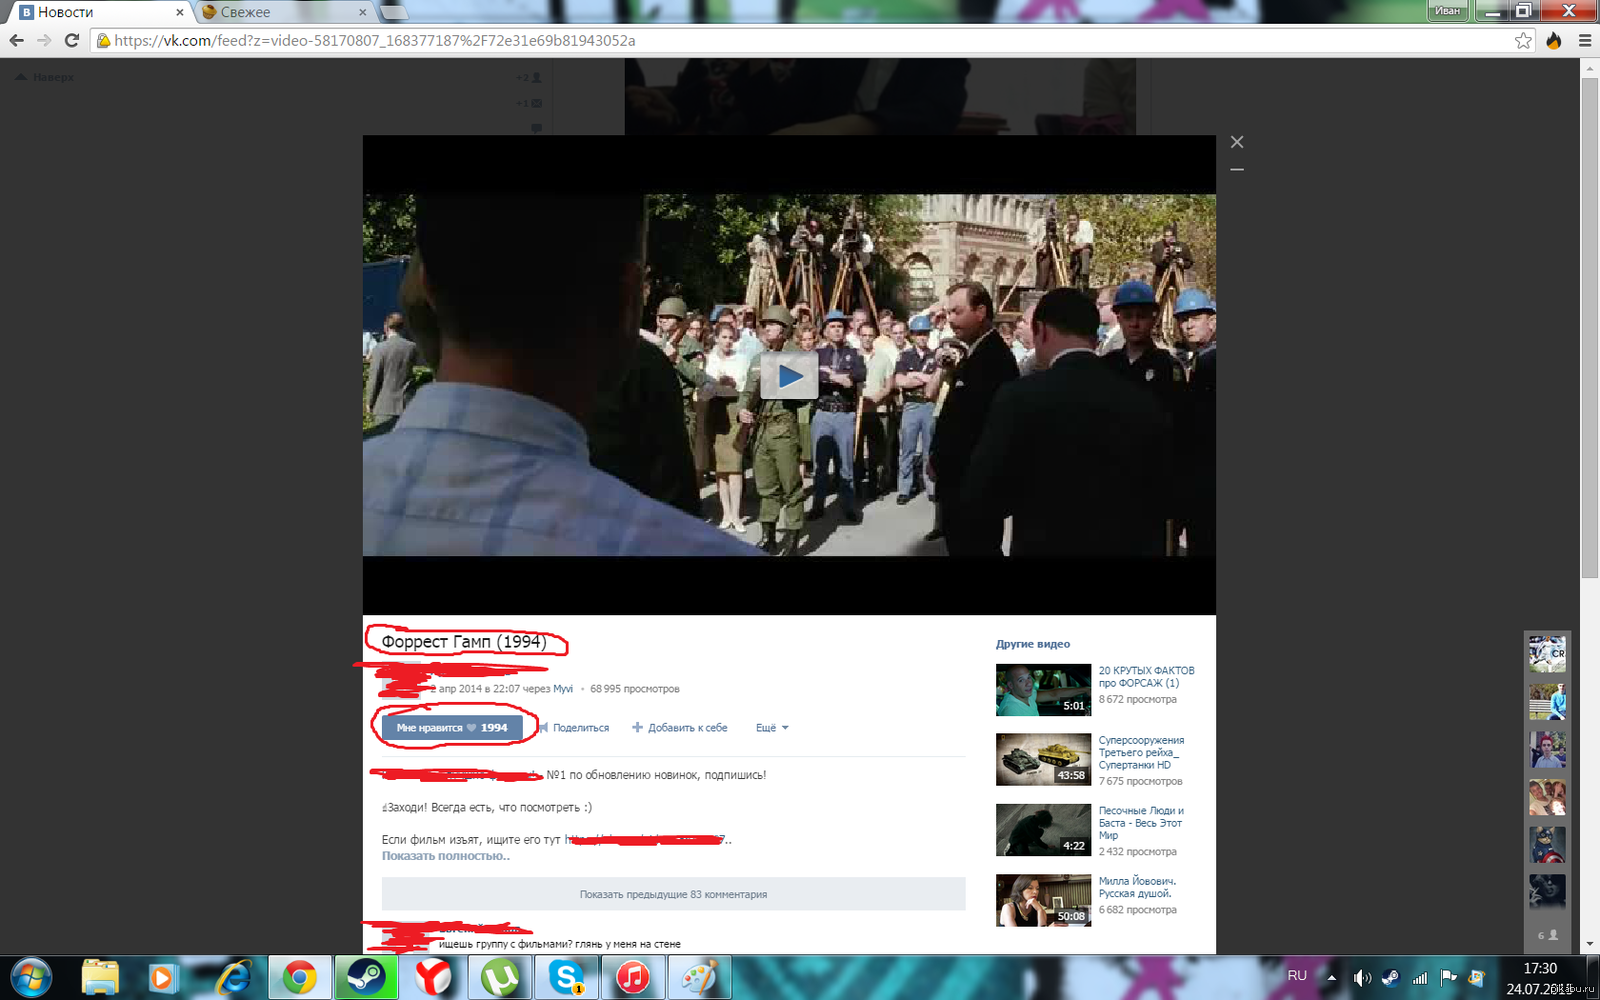Open uTorrent from taskbar
This screenshot has height=1000, width=1600.
point(499,977)
